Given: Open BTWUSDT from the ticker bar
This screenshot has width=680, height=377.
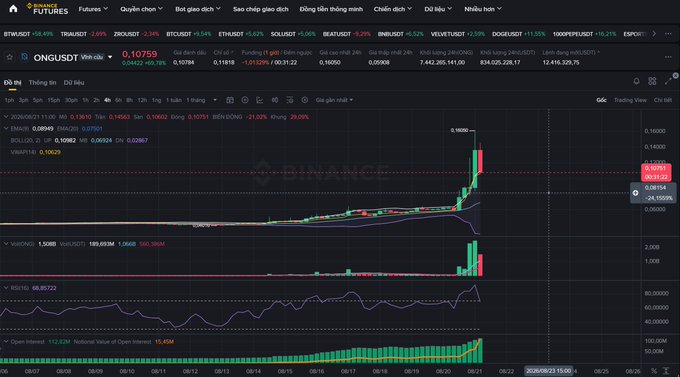Looking at the screenshot, I should coord(28,34).
